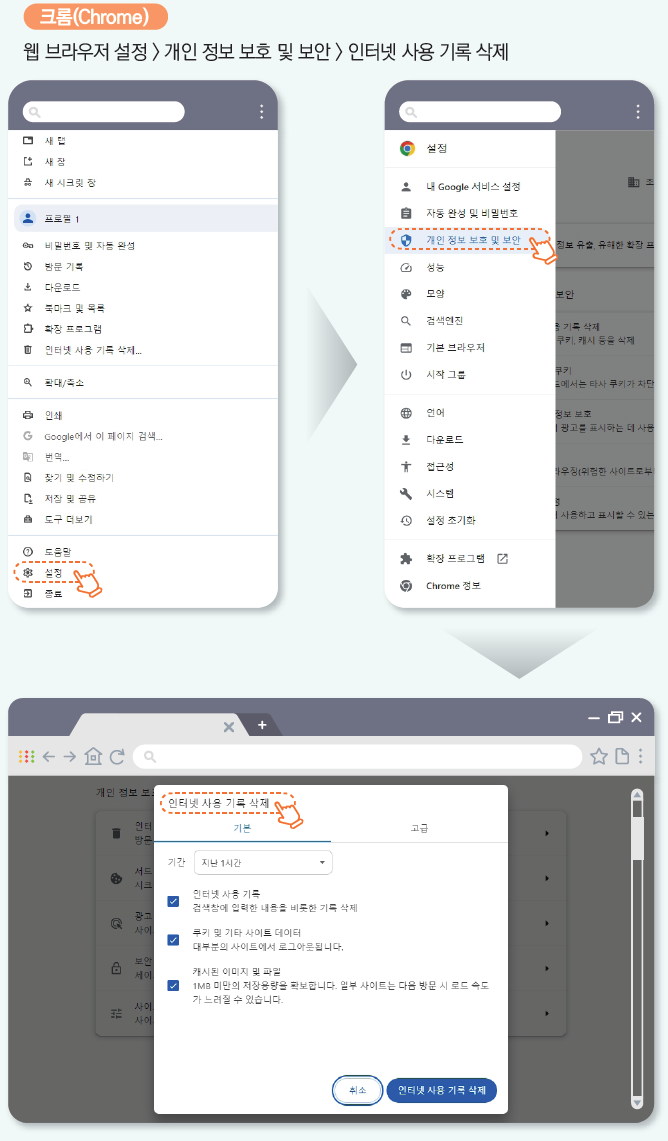Toggle the 인터넷 사용 기록 checkbox

pos(173,901)
